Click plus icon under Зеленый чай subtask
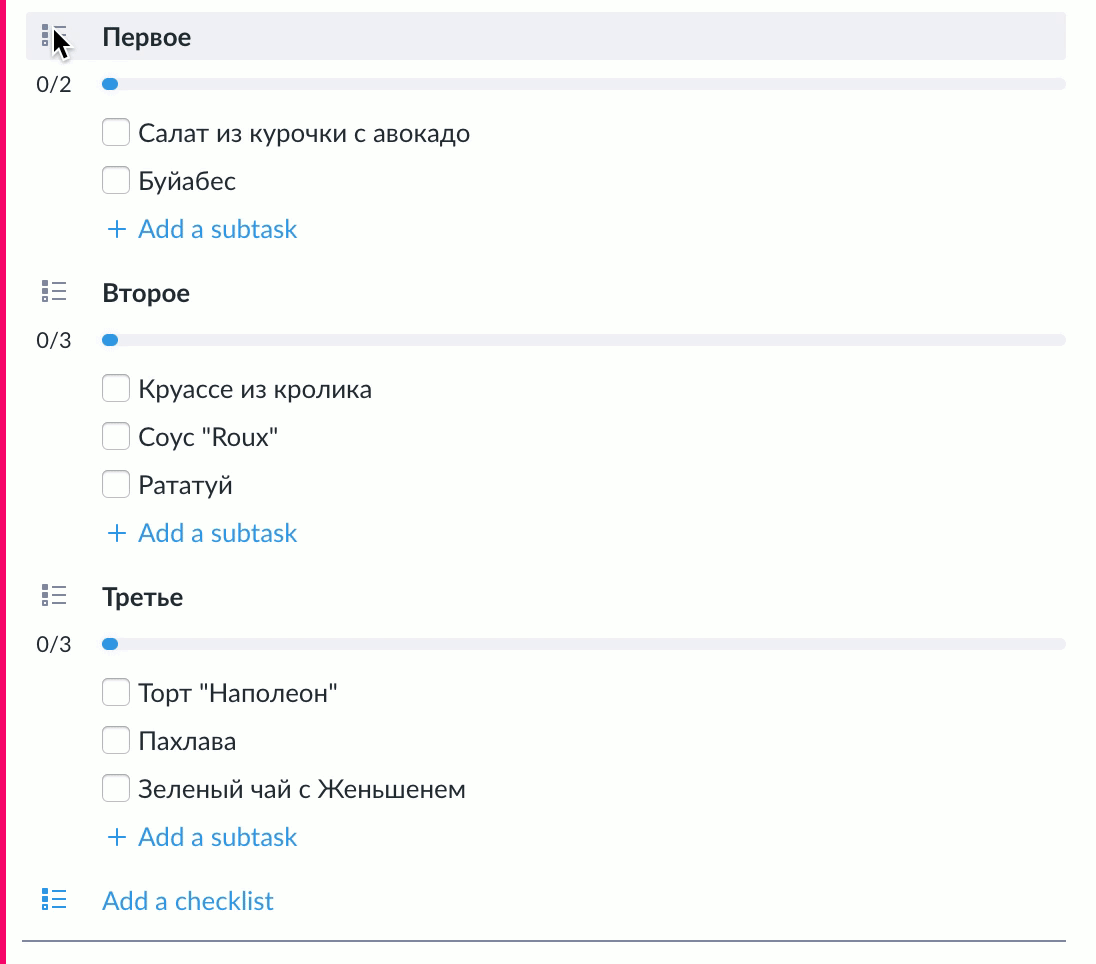The width and height of the screenshot is (1096, 964). point(117,837)
